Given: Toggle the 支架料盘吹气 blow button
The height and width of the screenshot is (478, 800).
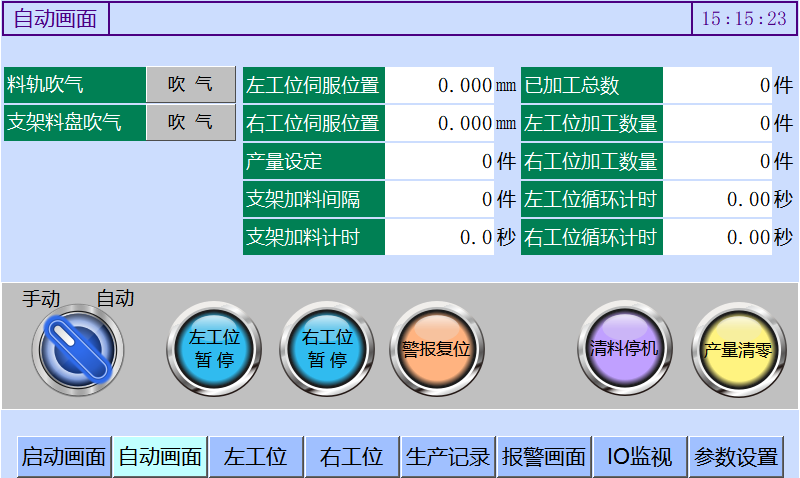Looking at the screenshot, I should point(190,122).
